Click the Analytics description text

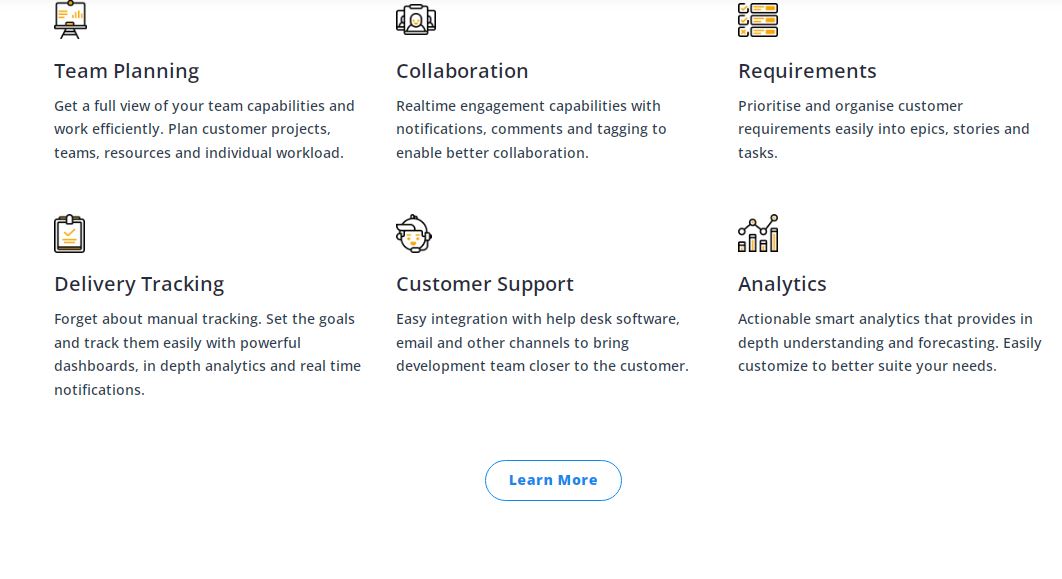[889, 342]
